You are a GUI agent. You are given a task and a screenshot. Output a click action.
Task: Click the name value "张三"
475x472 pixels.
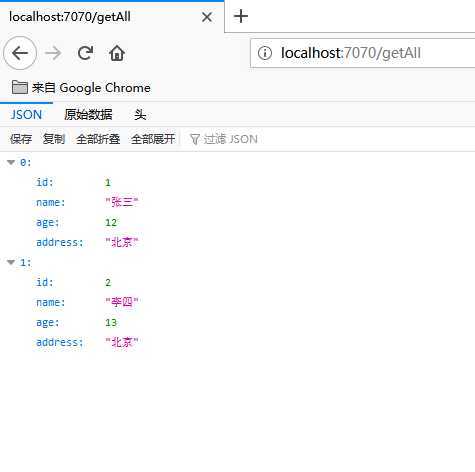(122, 202)
